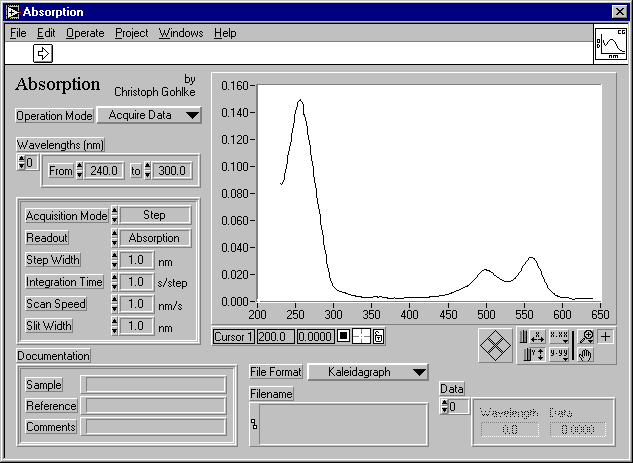Click the diamond cursor mover control
Screen dimensions: 633x463
click(x=495, y=346)
